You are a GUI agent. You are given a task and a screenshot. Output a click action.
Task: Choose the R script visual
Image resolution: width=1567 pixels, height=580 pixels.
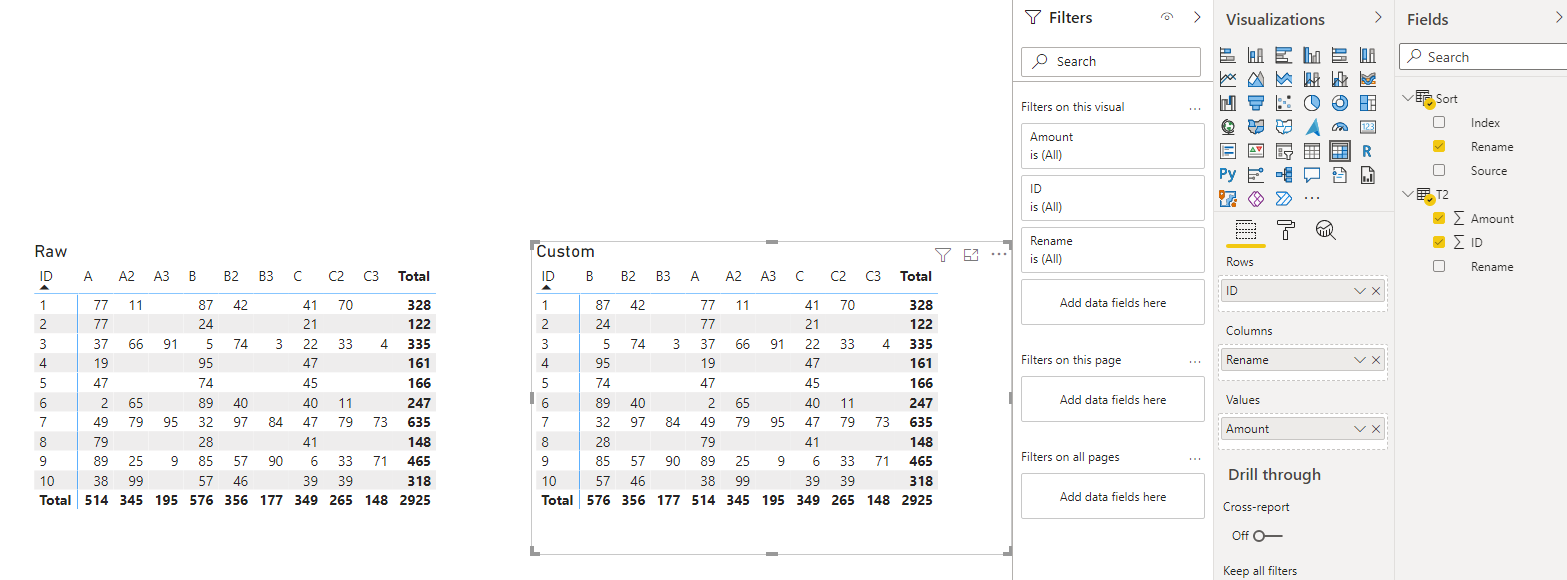[x=1368, y=151]
